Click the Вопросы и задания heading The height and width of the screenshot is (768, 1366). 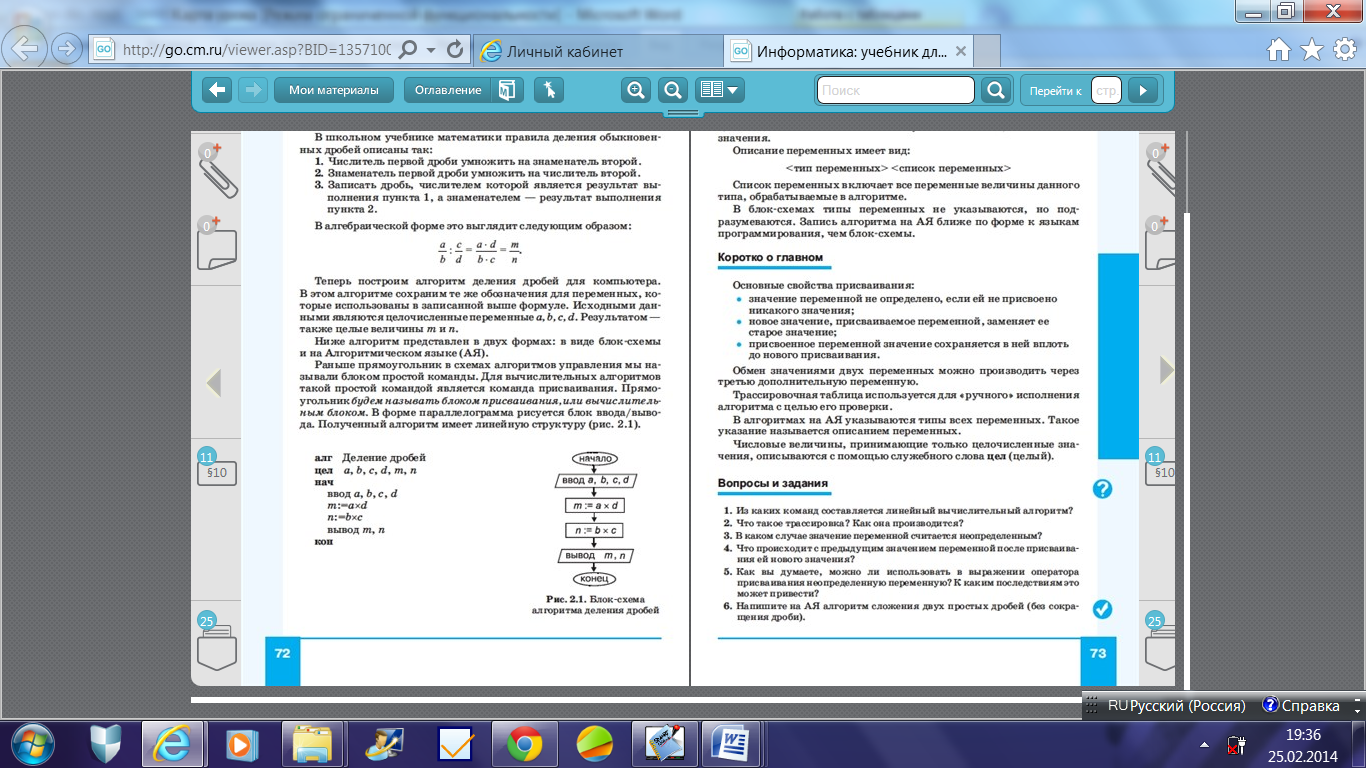tap(773, 484)
